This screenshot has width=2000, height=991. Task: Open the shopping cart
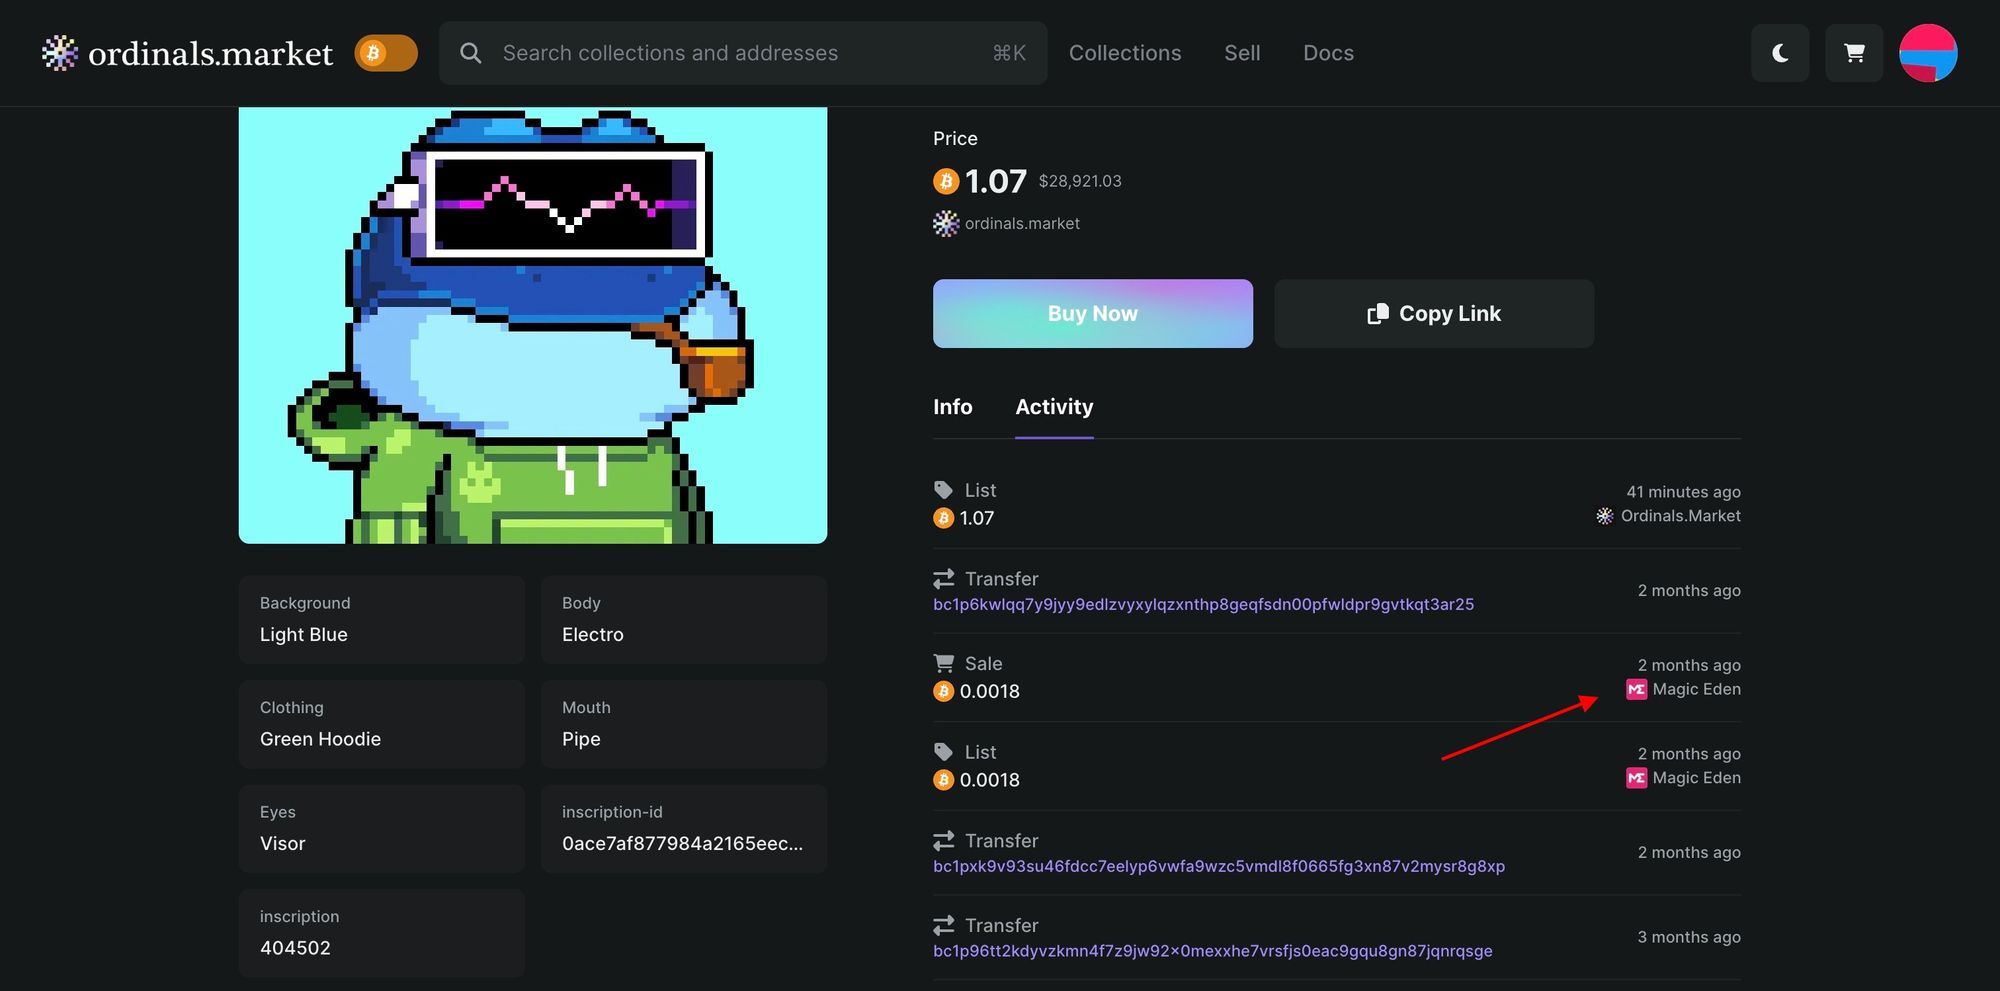pos(1853,53)
